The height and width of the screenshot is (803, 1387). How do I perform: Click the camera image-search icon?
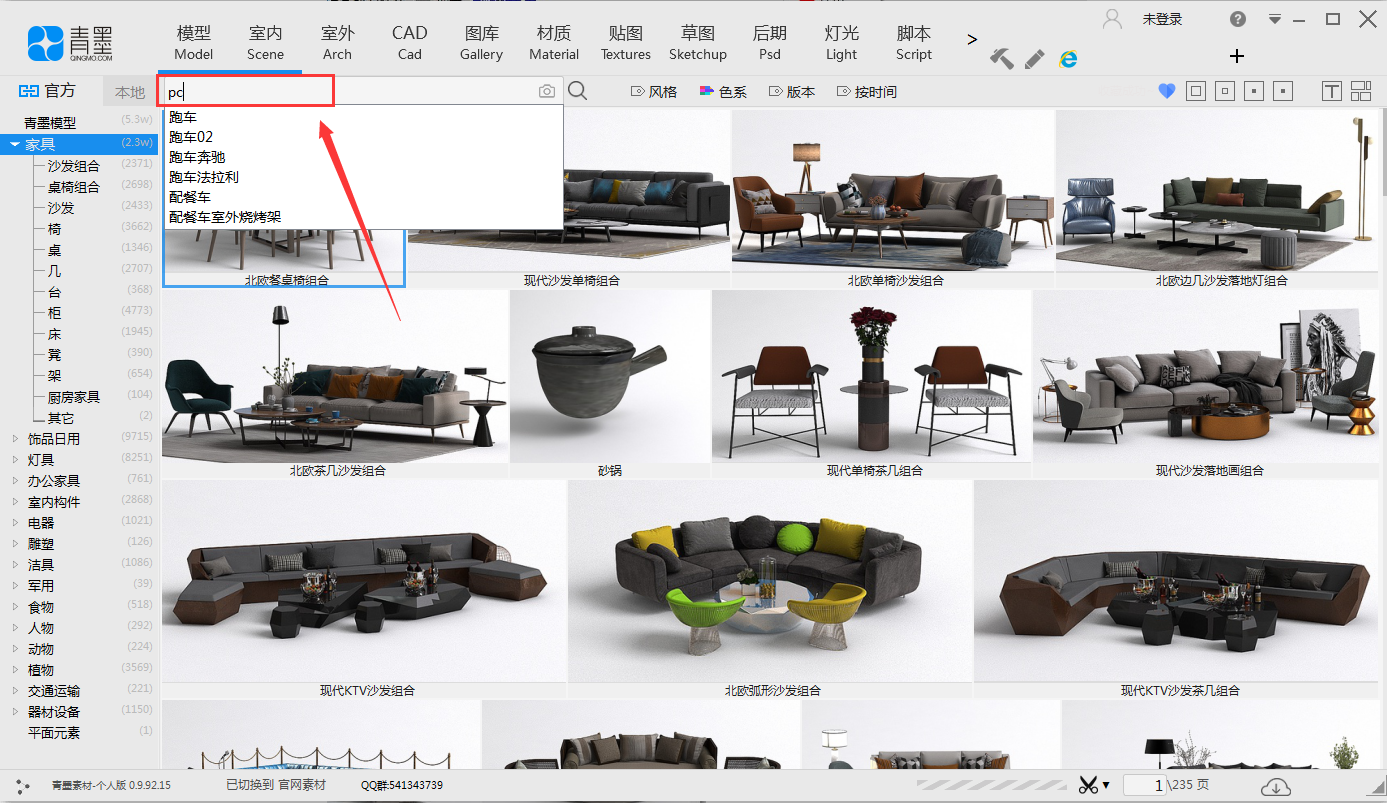[x=547, y=92]
